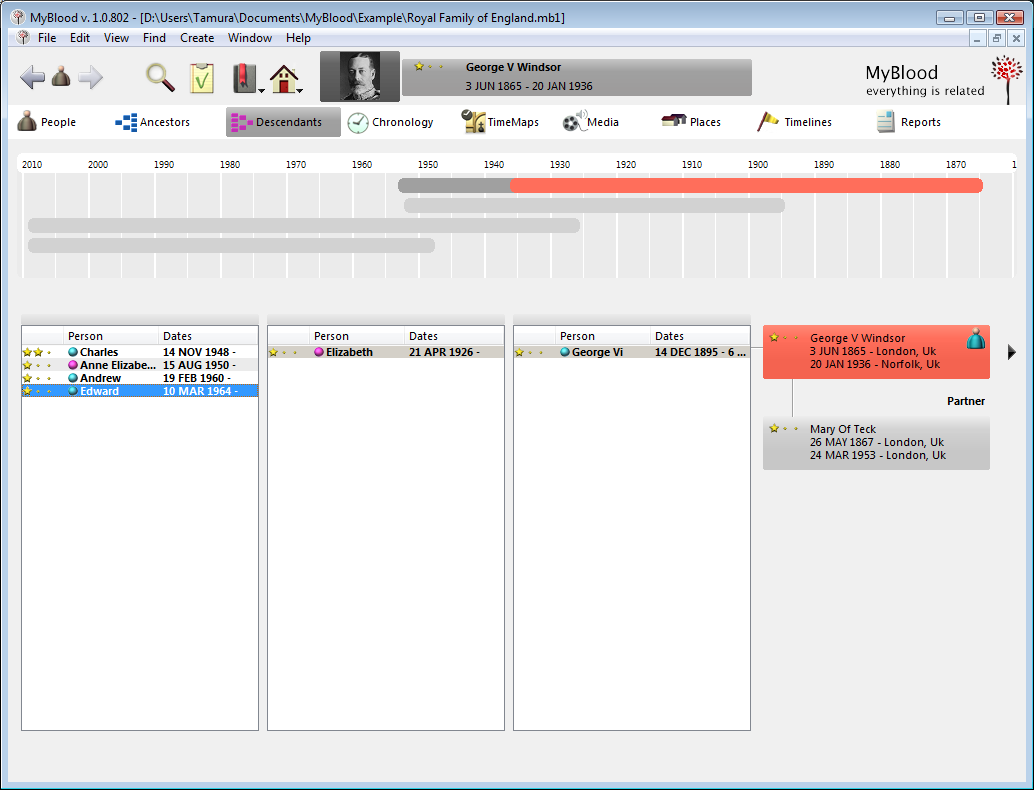Open the Reports view
Screen dimensions: 1034x790
tap(908, 122)
